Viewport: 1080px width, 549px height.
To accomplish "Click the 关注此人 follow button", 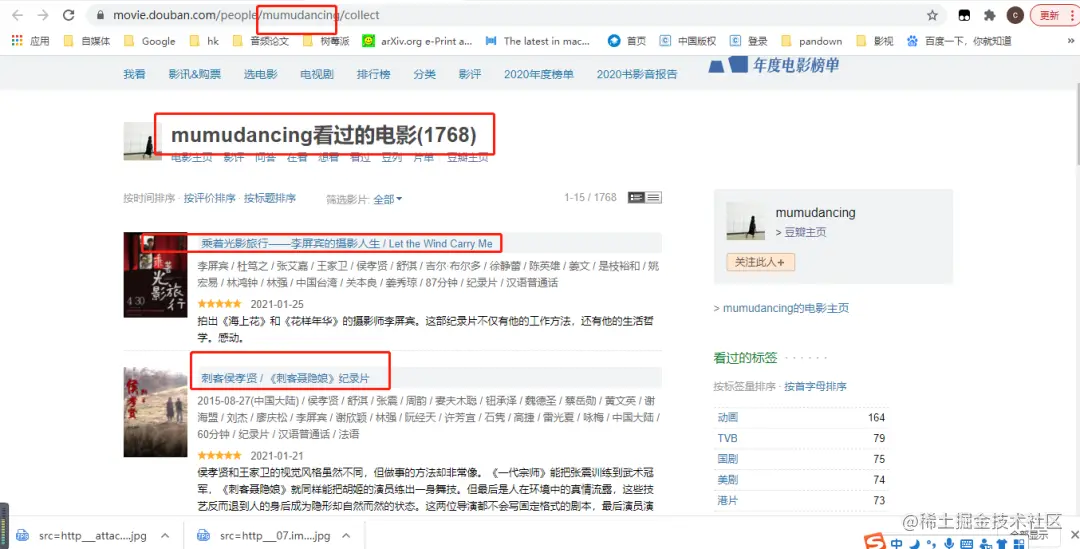I will coord(760,262).
